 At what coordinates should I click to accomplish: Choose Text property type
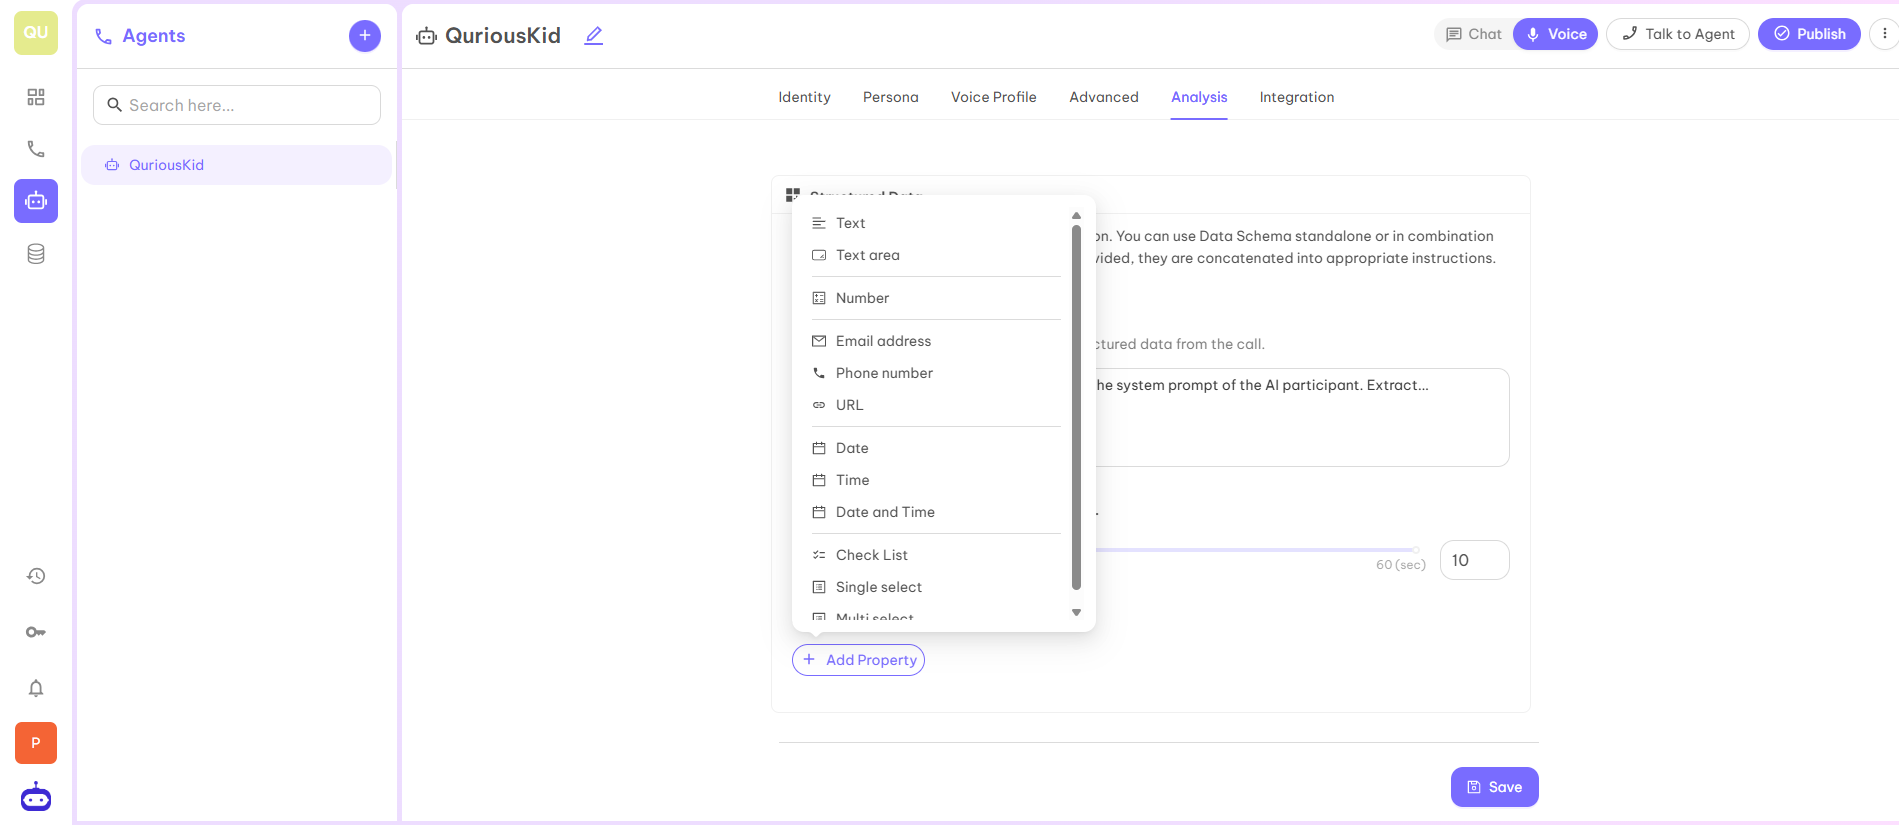936,223
